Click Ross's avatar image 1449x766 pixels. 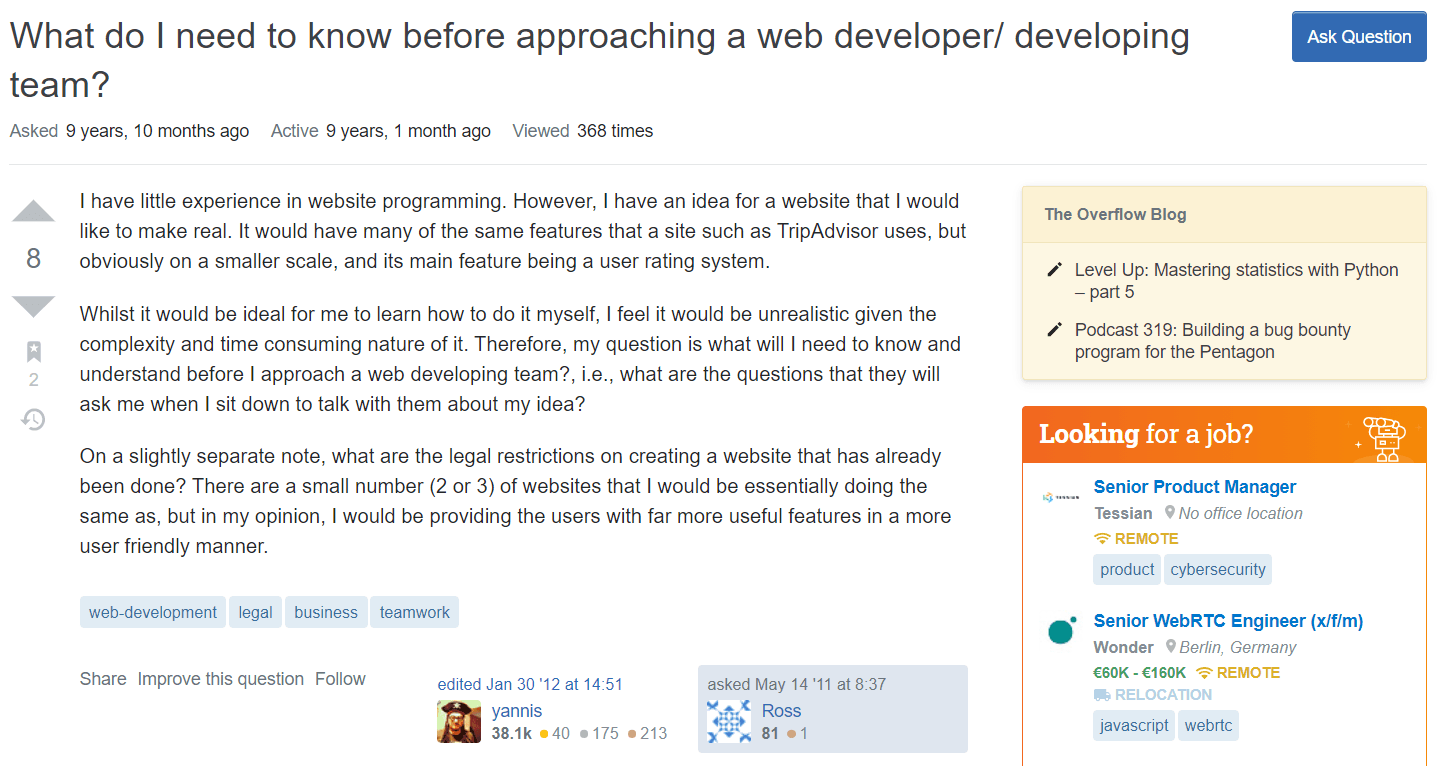729,720
